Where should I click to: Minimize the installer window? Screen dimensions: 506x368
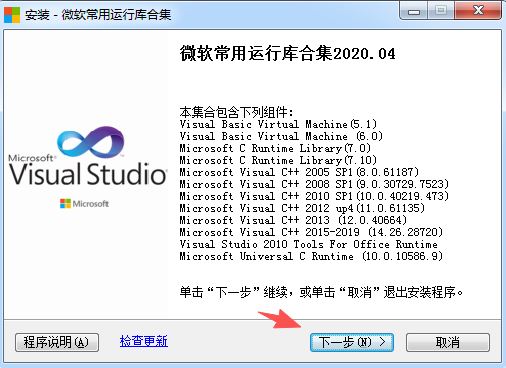pos(414,11)
